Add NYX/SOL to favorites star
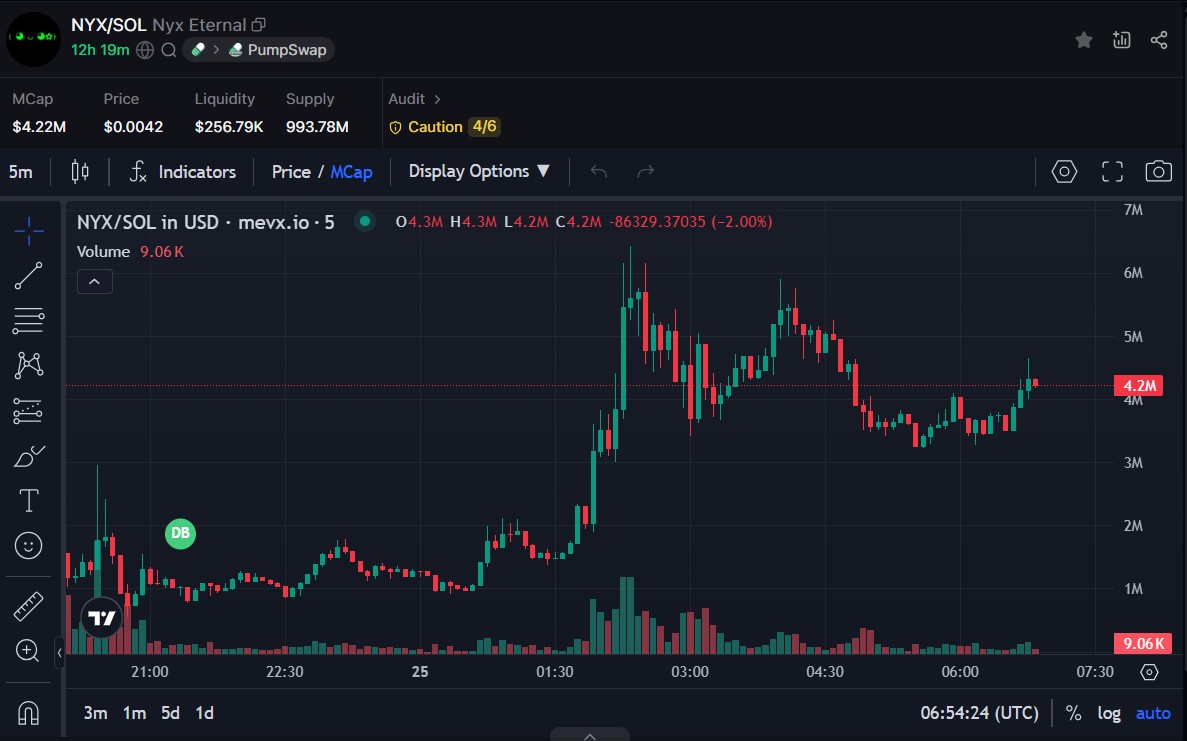Viewport: 1187px width, 741px height. 1083,40
